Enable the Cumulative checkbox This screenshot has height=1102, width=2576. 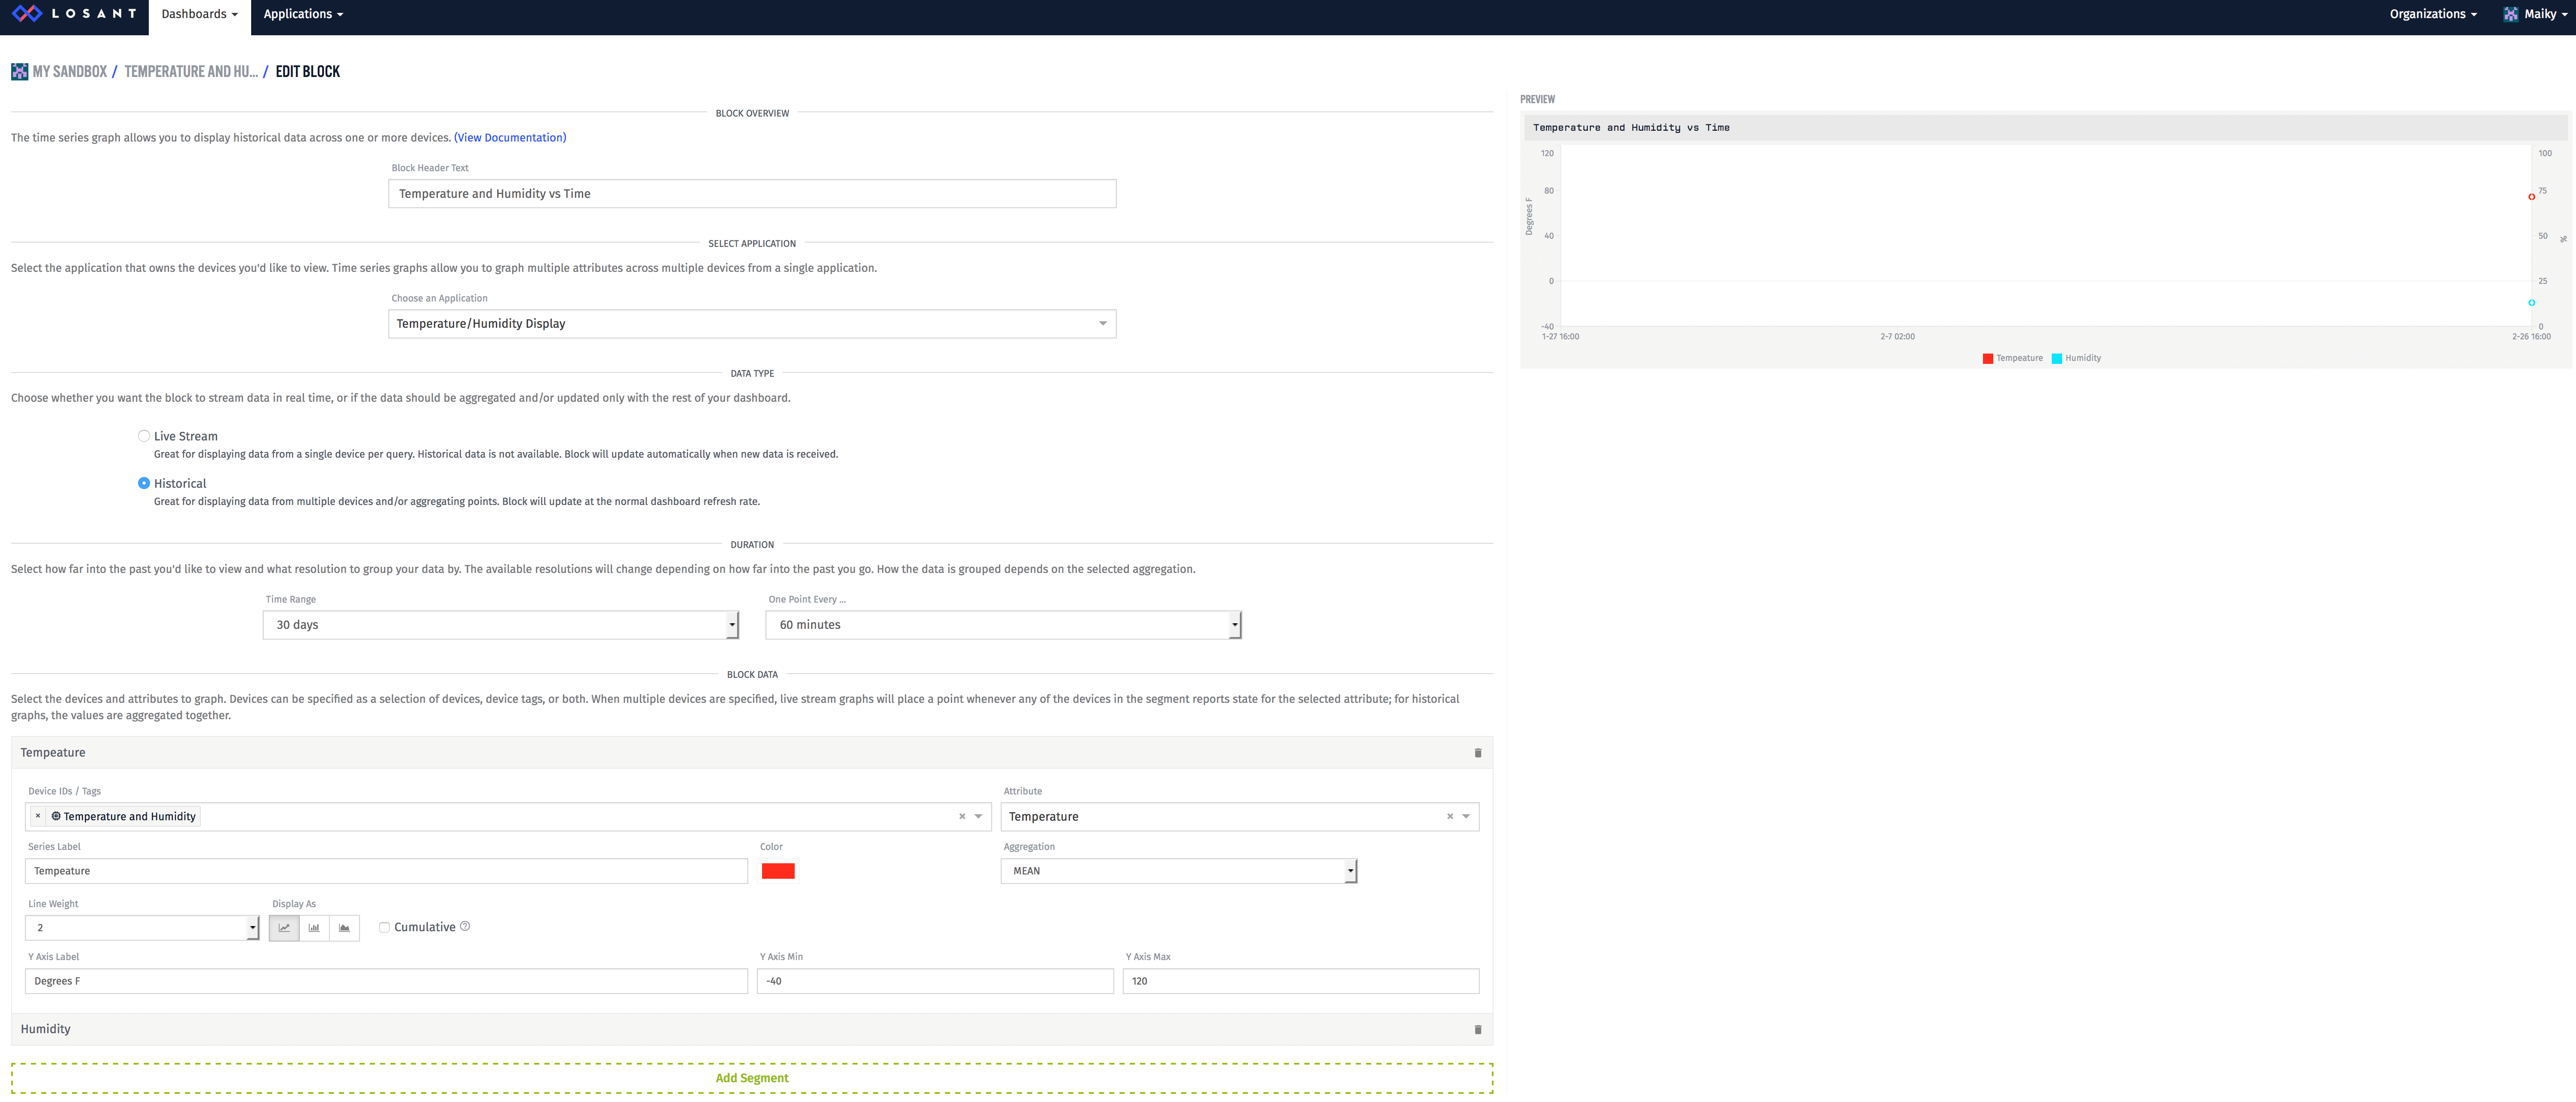pos(384,928)
